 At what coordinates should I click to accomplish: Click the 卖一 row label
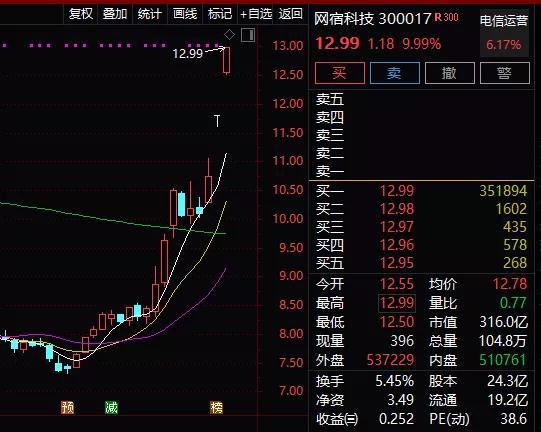pos(330,171)
